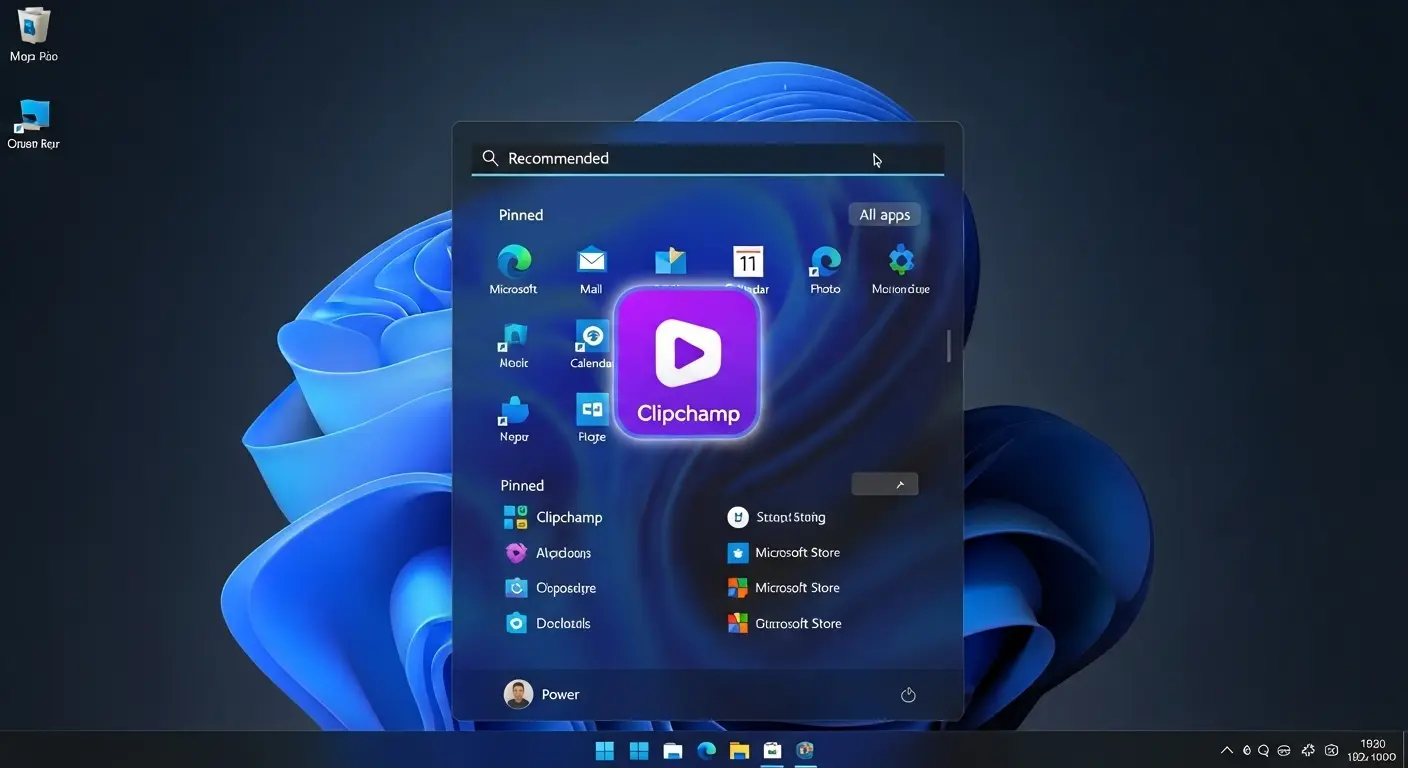1408x768 pixels.
Task: Open the Power user account avatar
Action: [x=518, y=694]
